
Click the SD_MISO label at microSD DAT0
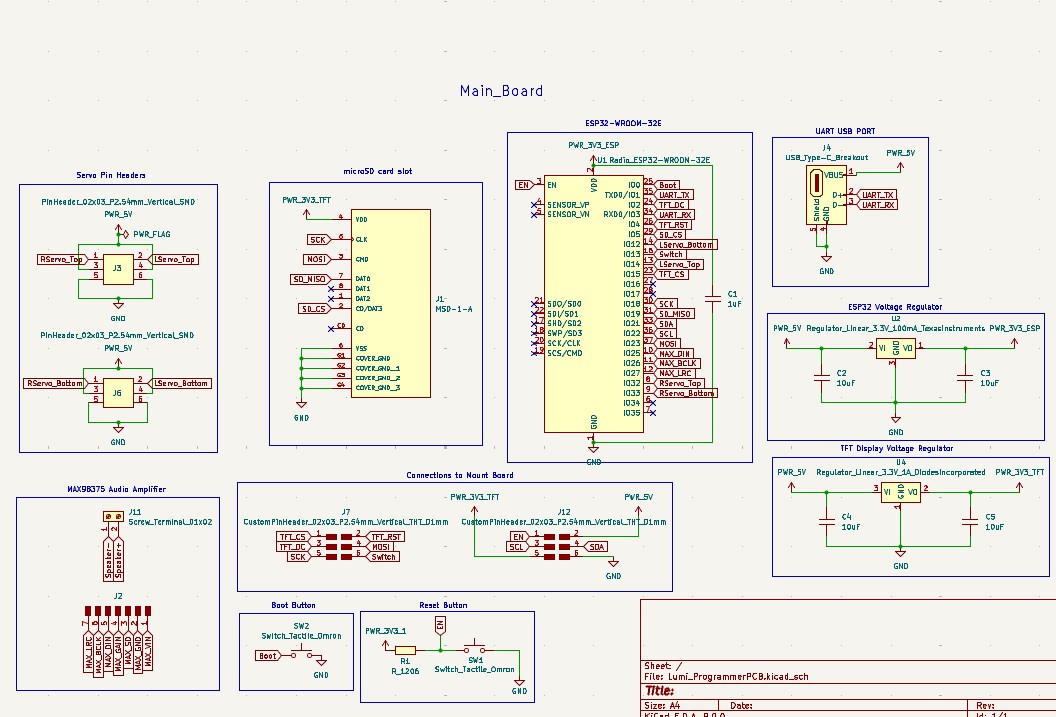pos(310,279)
